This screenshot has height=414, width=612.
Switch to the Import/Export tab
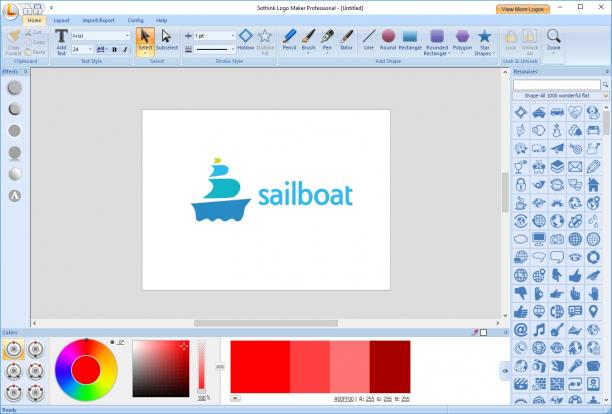[x=98, y=20]
